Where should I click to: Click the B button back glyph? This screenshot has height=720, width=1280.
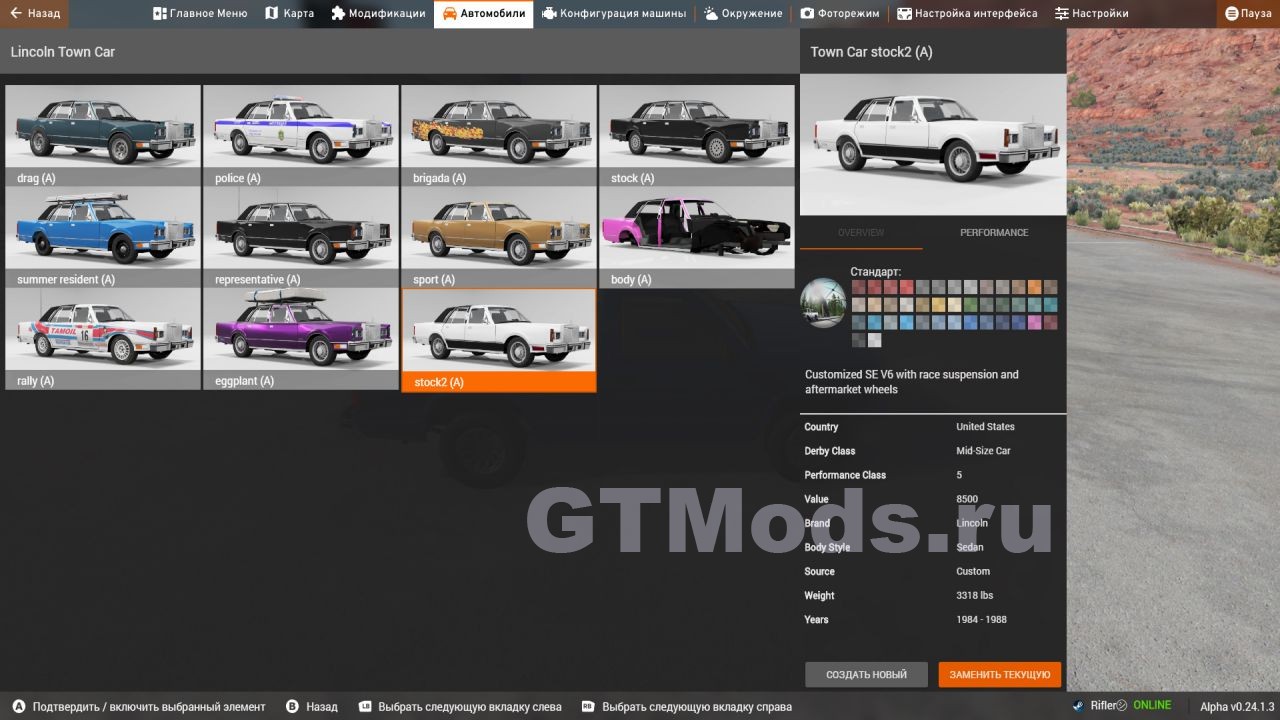click(293, 706)
